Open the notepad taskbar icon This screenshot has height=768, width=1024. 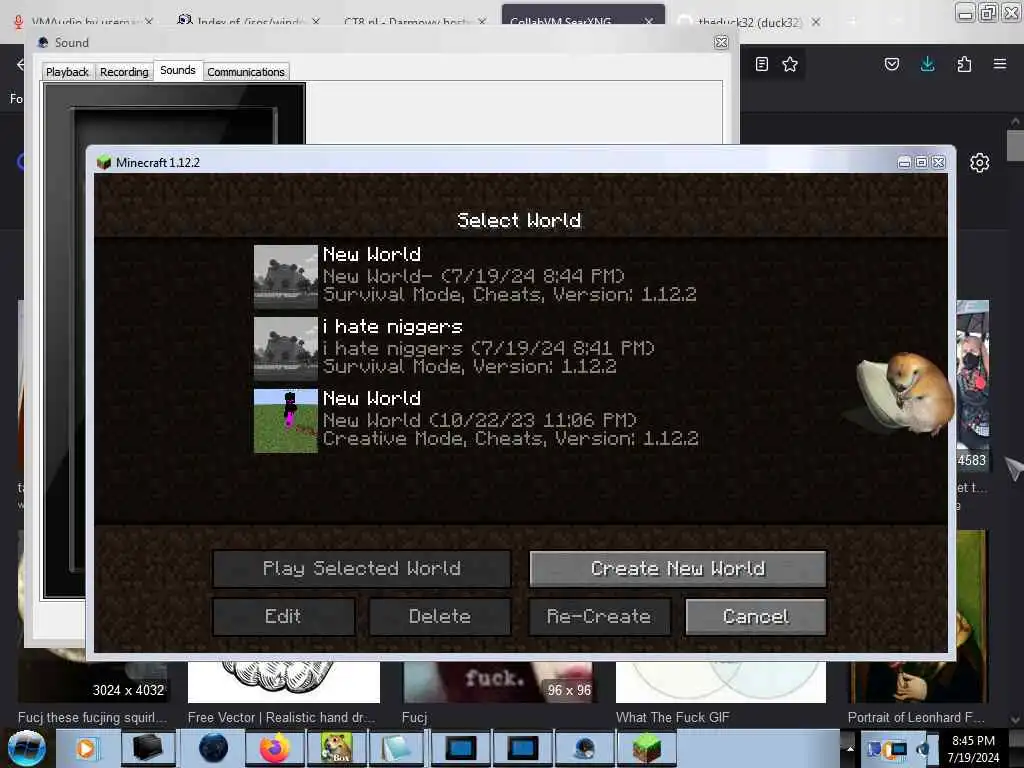click(x=396, y=748)
